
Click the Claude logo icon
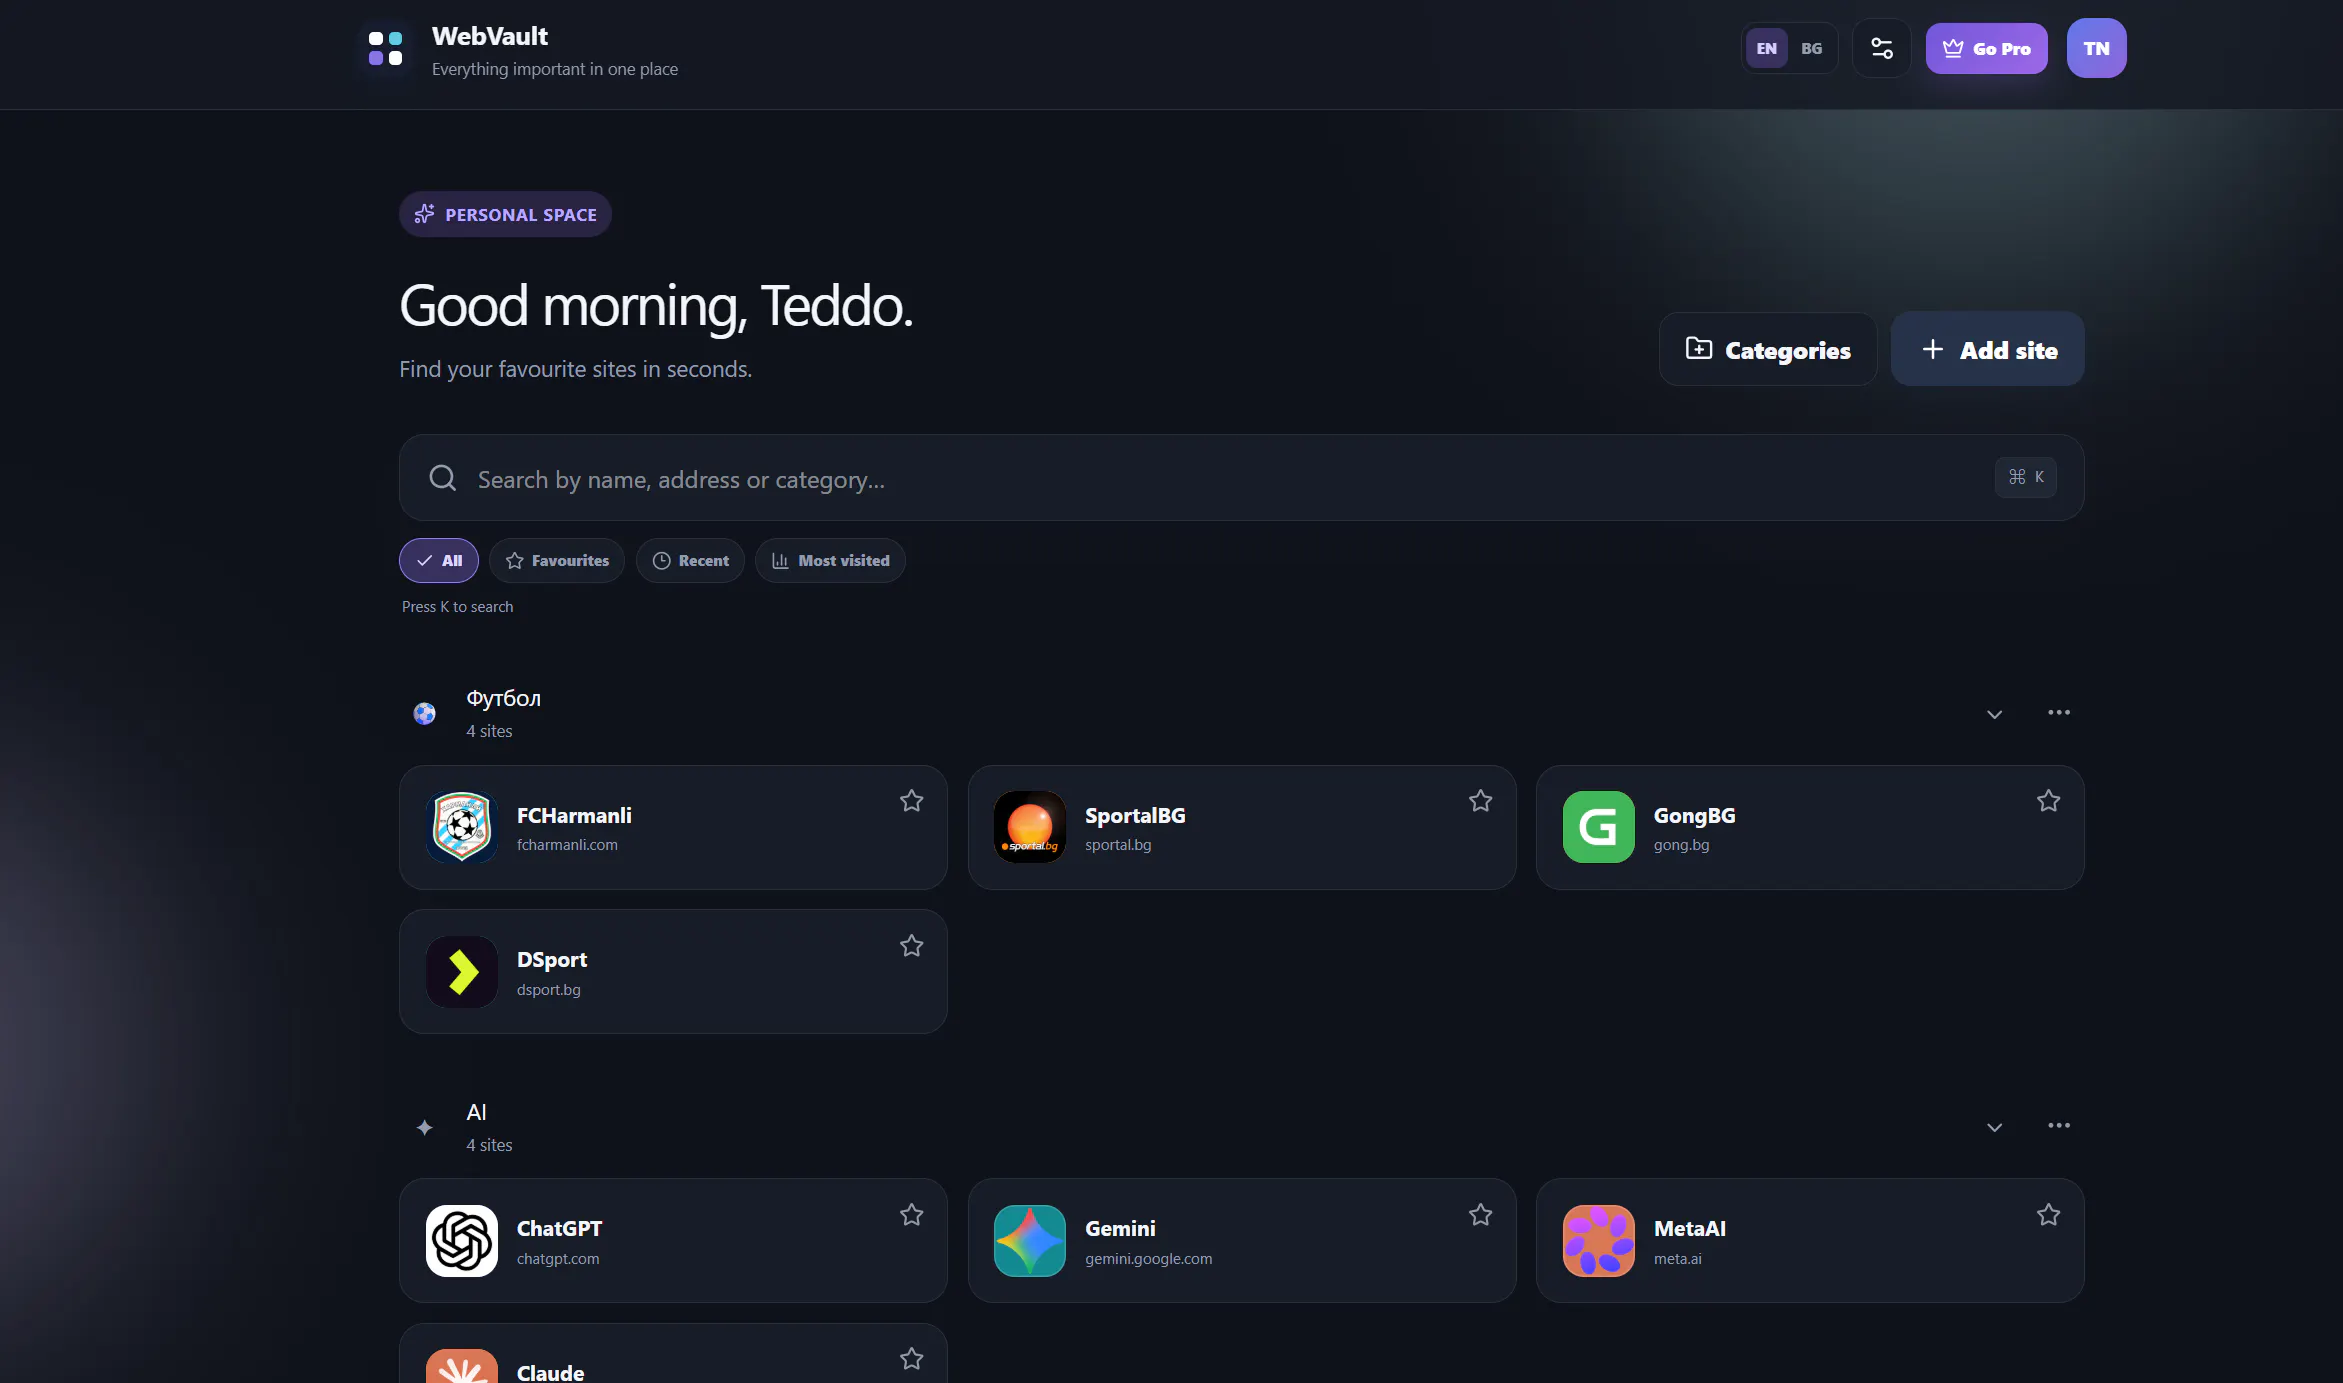tap(462, 1366)
